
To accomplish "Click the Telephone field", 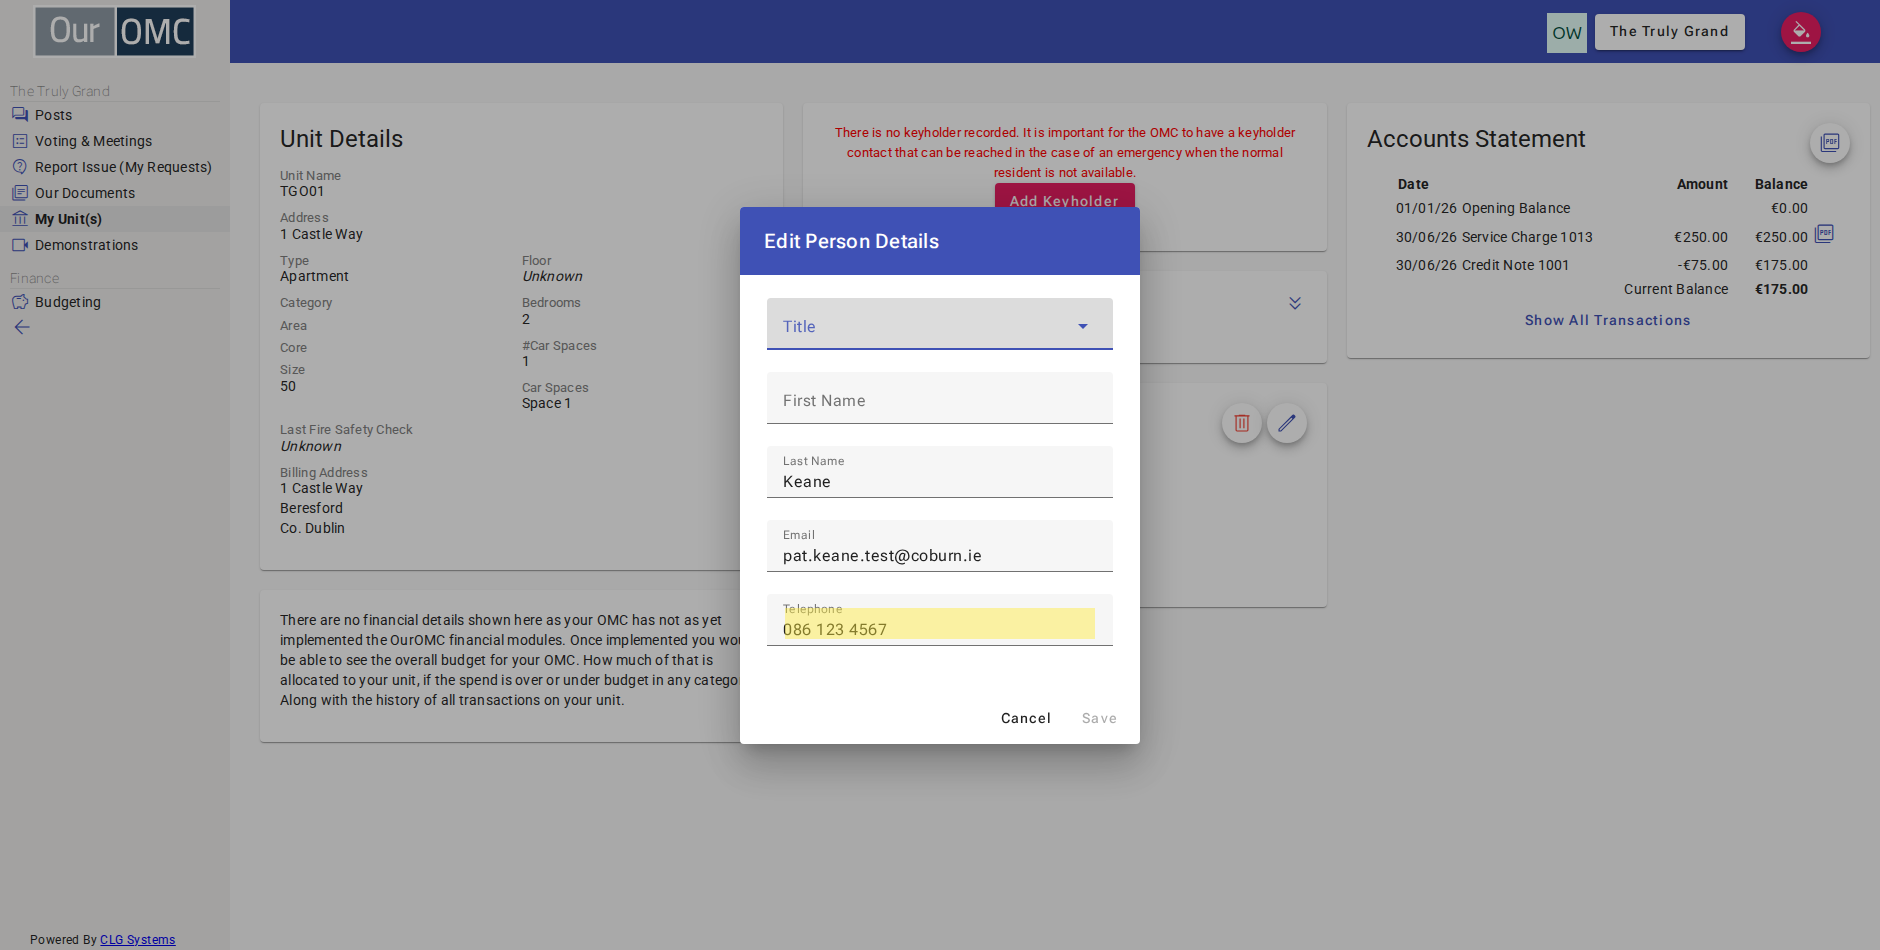I will (x=940, y=620).
